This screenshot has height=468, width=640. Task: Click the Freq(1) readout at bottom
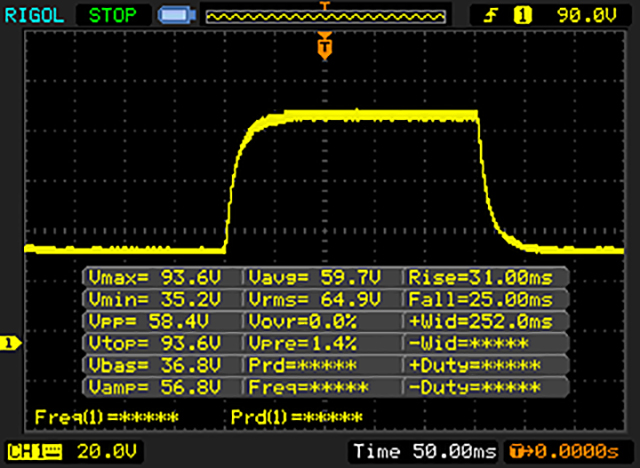click(107, 417)
